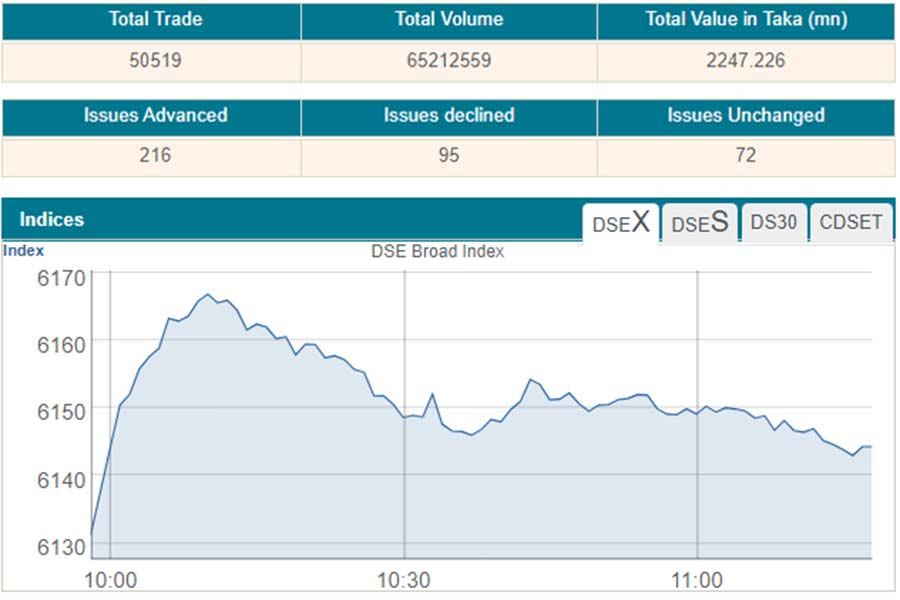
Task: Click the Total Value in Taka header
Action: click(746, 20)
